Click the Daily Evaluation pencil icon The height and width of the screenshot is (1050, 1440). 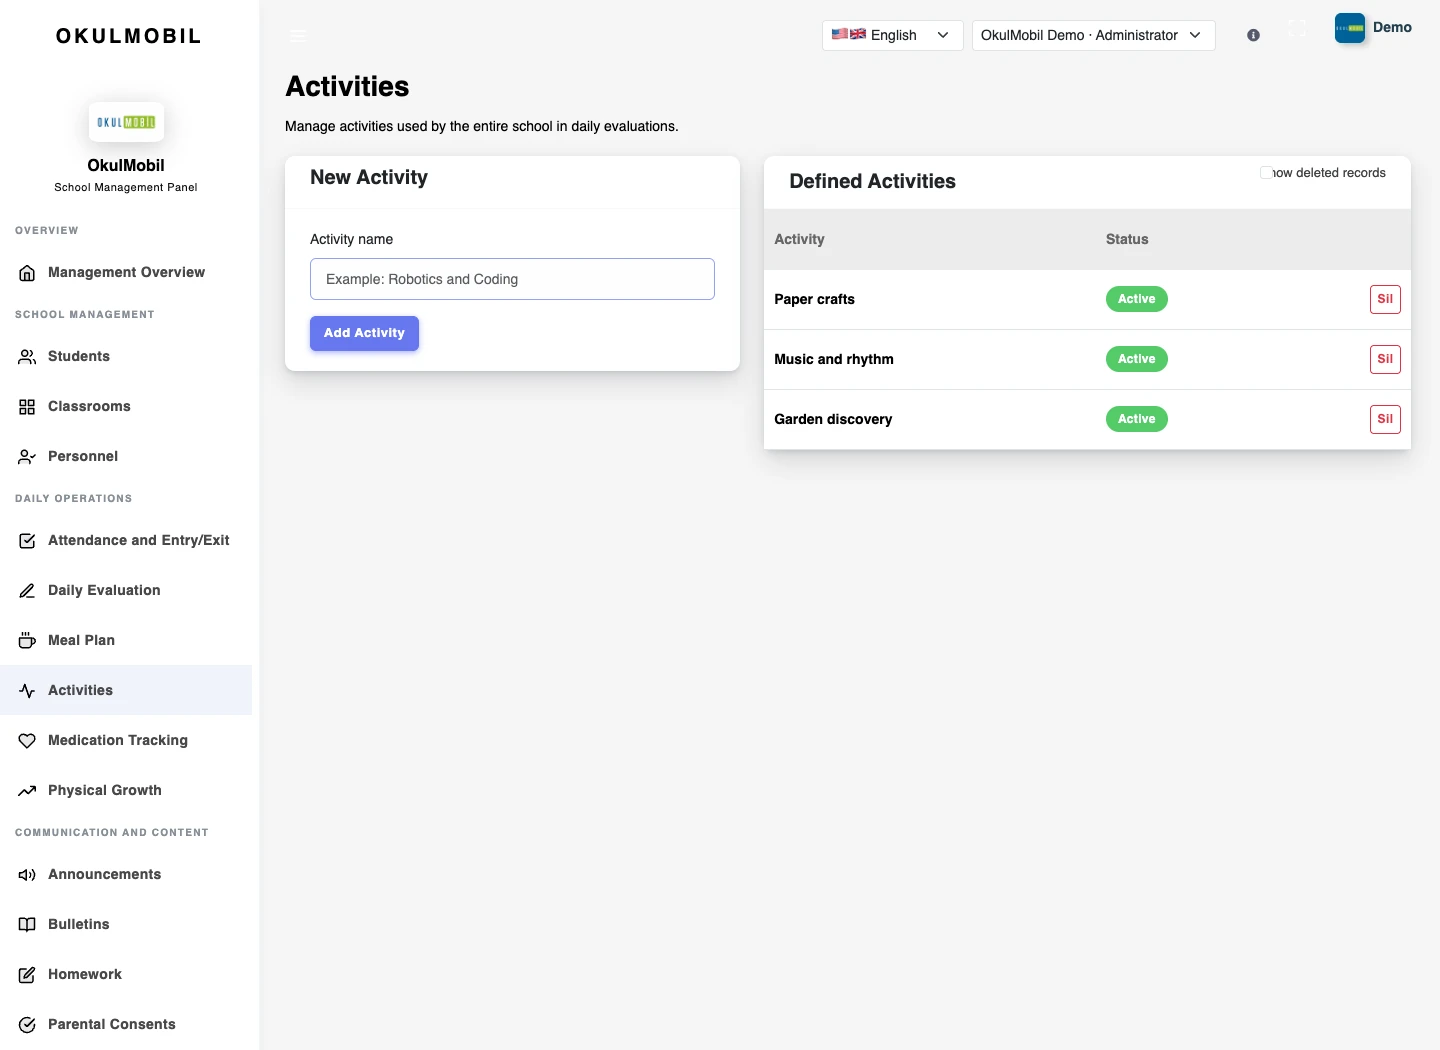click(27, 591)
